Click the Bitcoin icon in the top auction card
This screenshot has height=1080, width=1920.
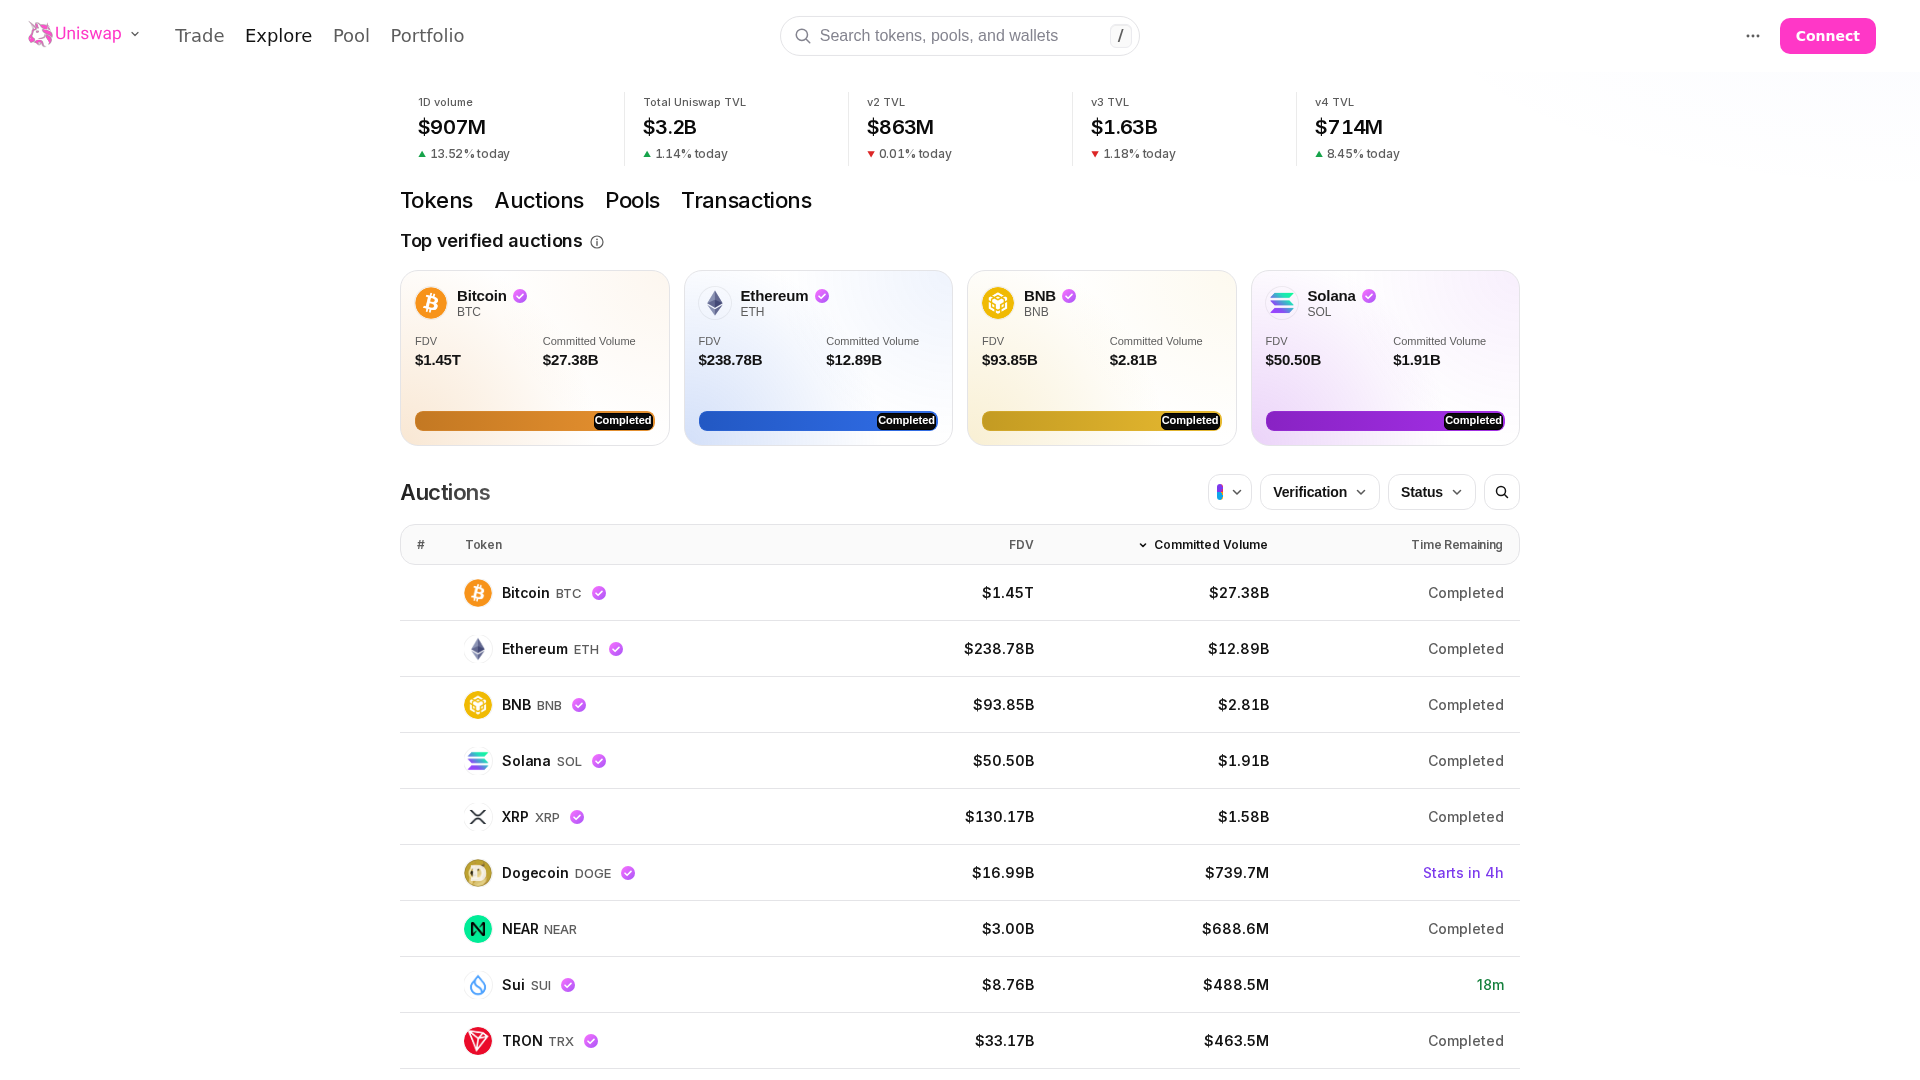[x=431, y=303]
